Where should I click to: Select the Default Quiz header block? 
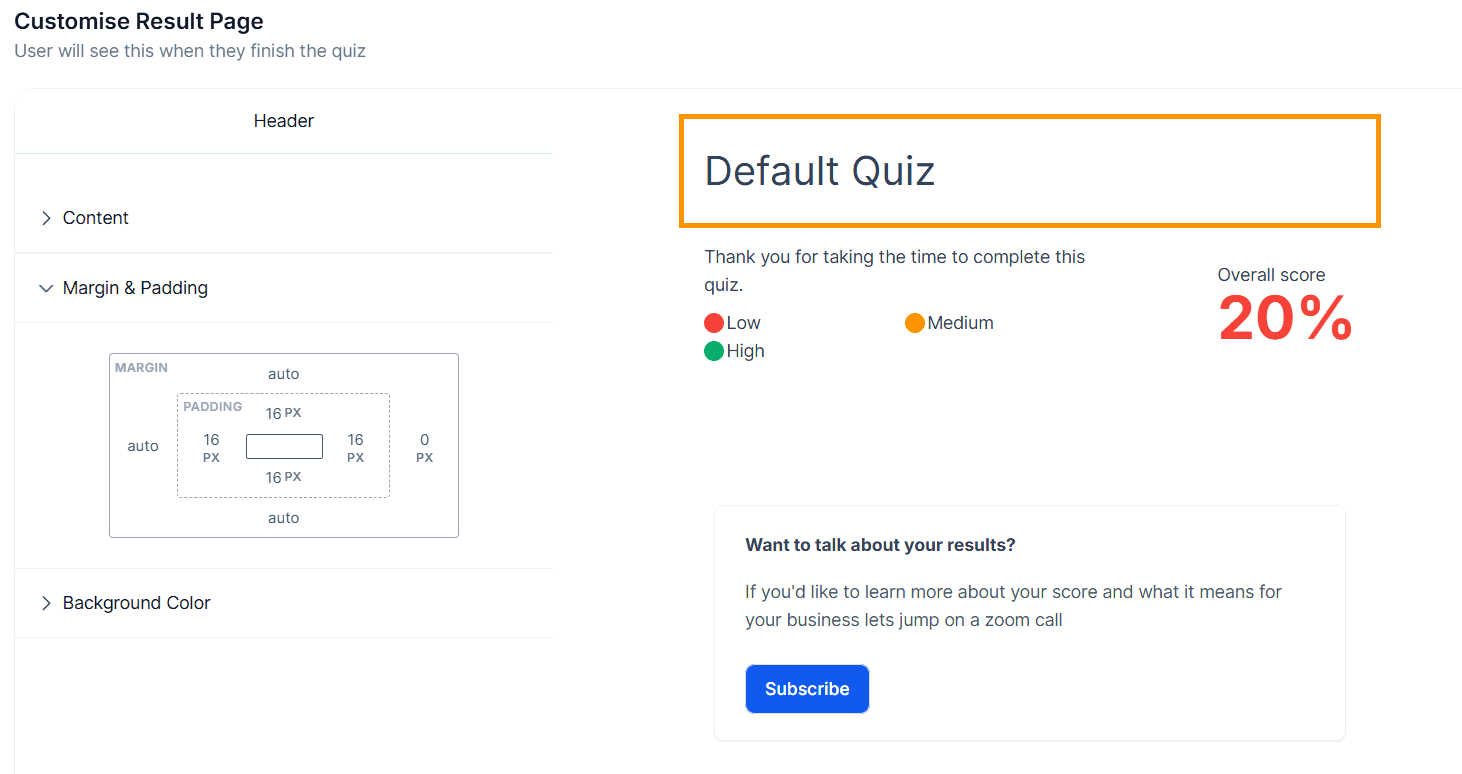[x=1029, y=171]
